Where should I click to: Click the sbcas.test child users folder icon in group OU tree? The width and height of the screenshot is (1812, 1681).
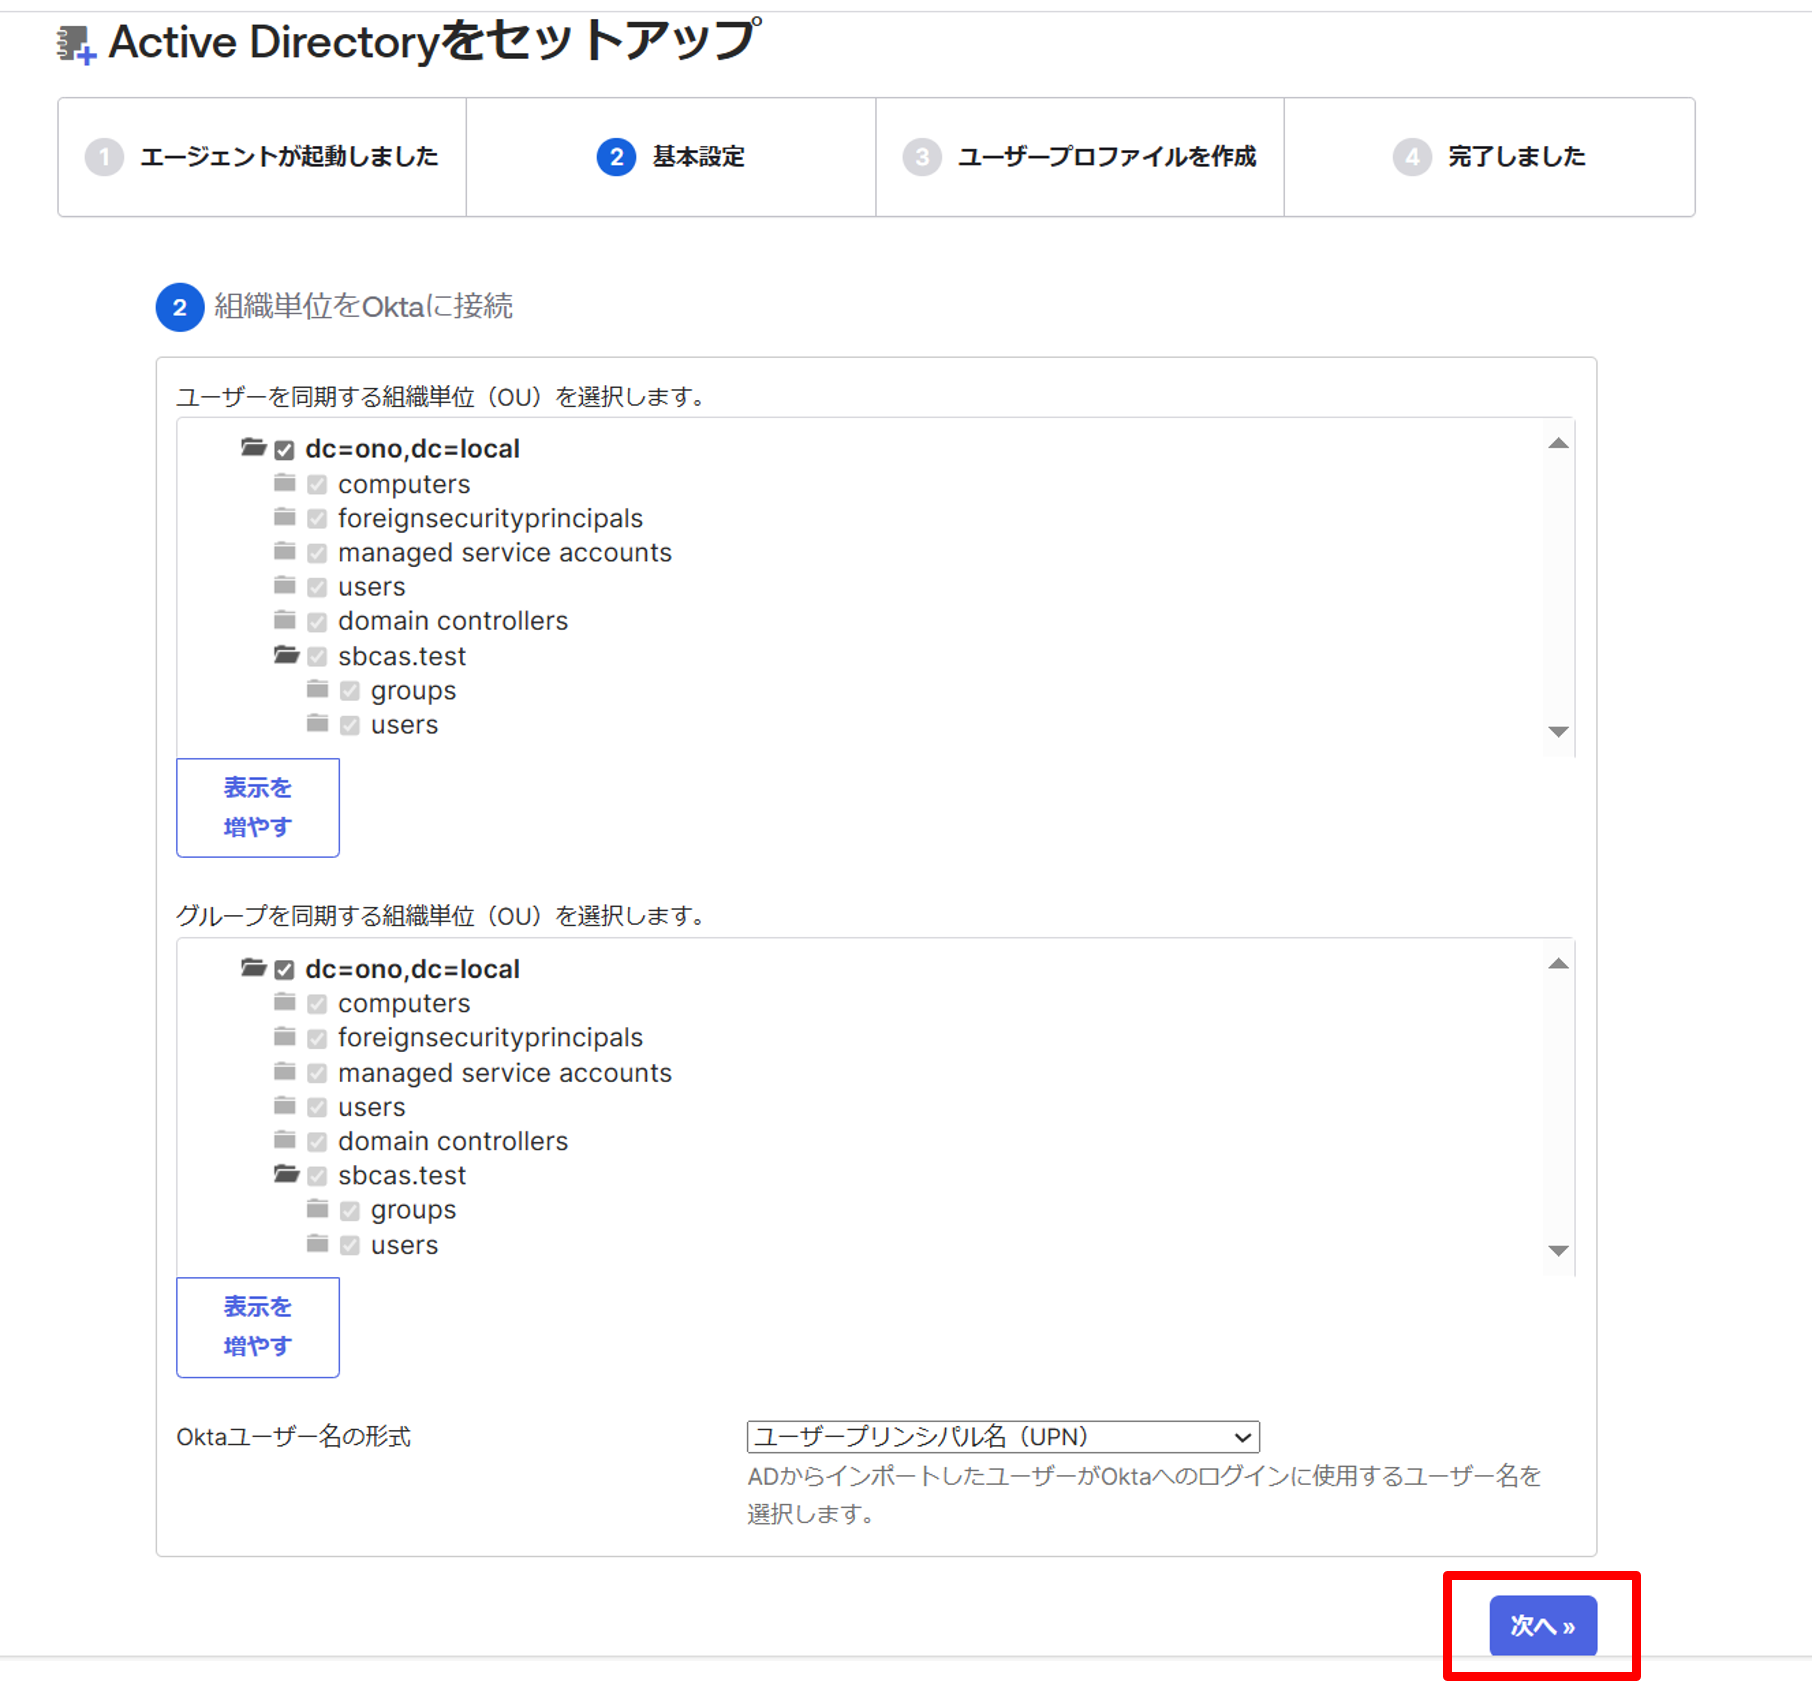coord(318,1244)
